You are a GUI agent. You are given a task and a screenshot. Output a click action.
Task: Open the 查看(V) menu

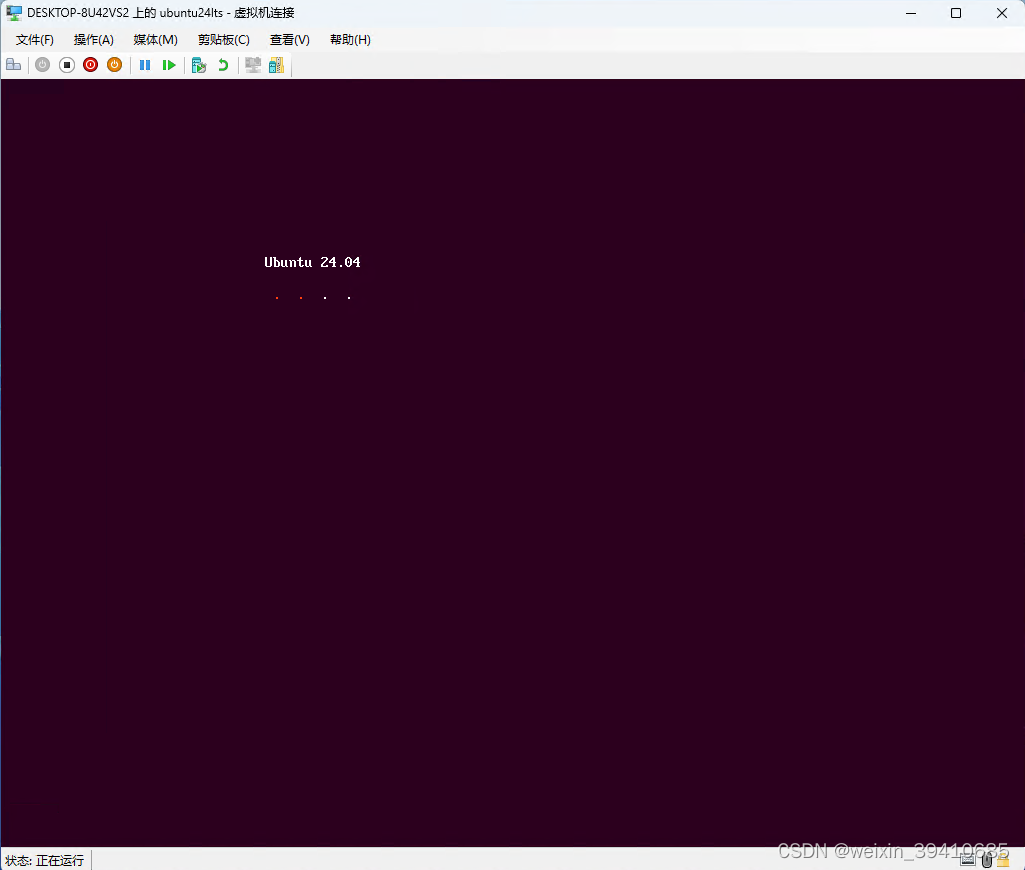pos(289,39)
